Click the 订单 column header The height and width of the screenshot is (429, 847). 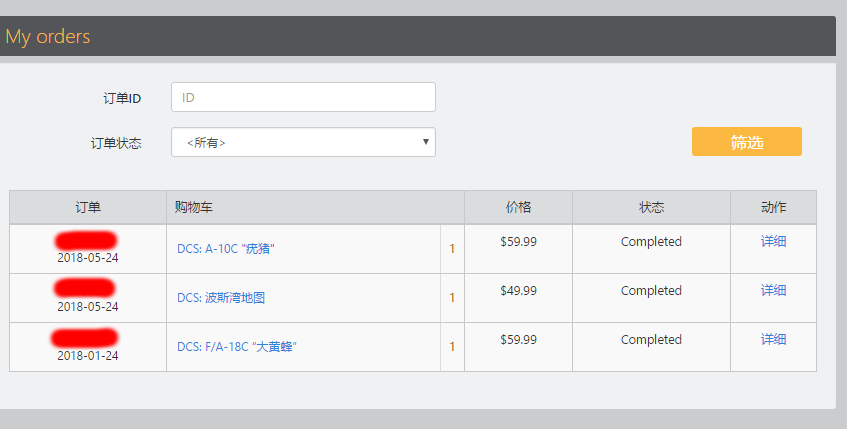point(88,207)
